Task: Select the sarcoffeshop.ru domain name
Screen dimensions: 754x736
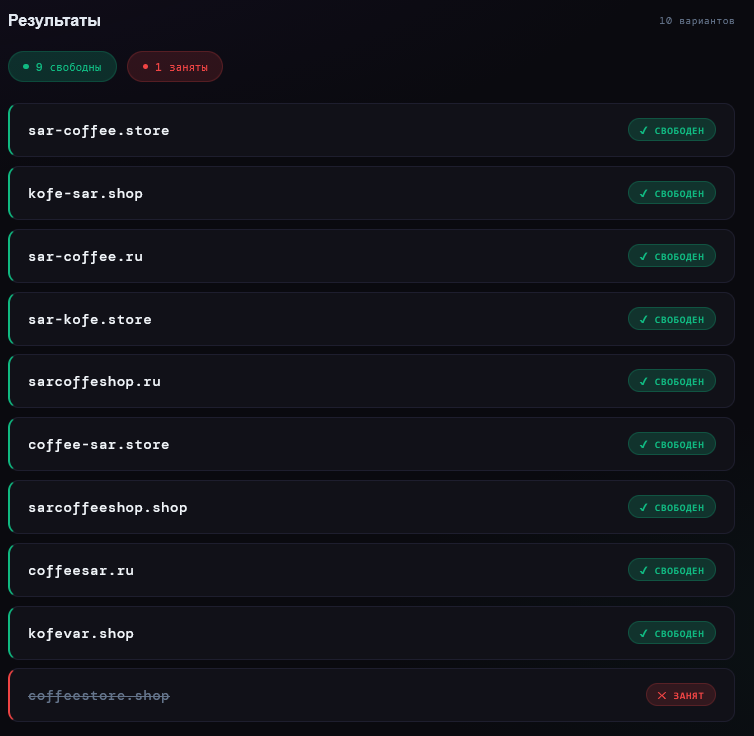Action: [94, 382]
